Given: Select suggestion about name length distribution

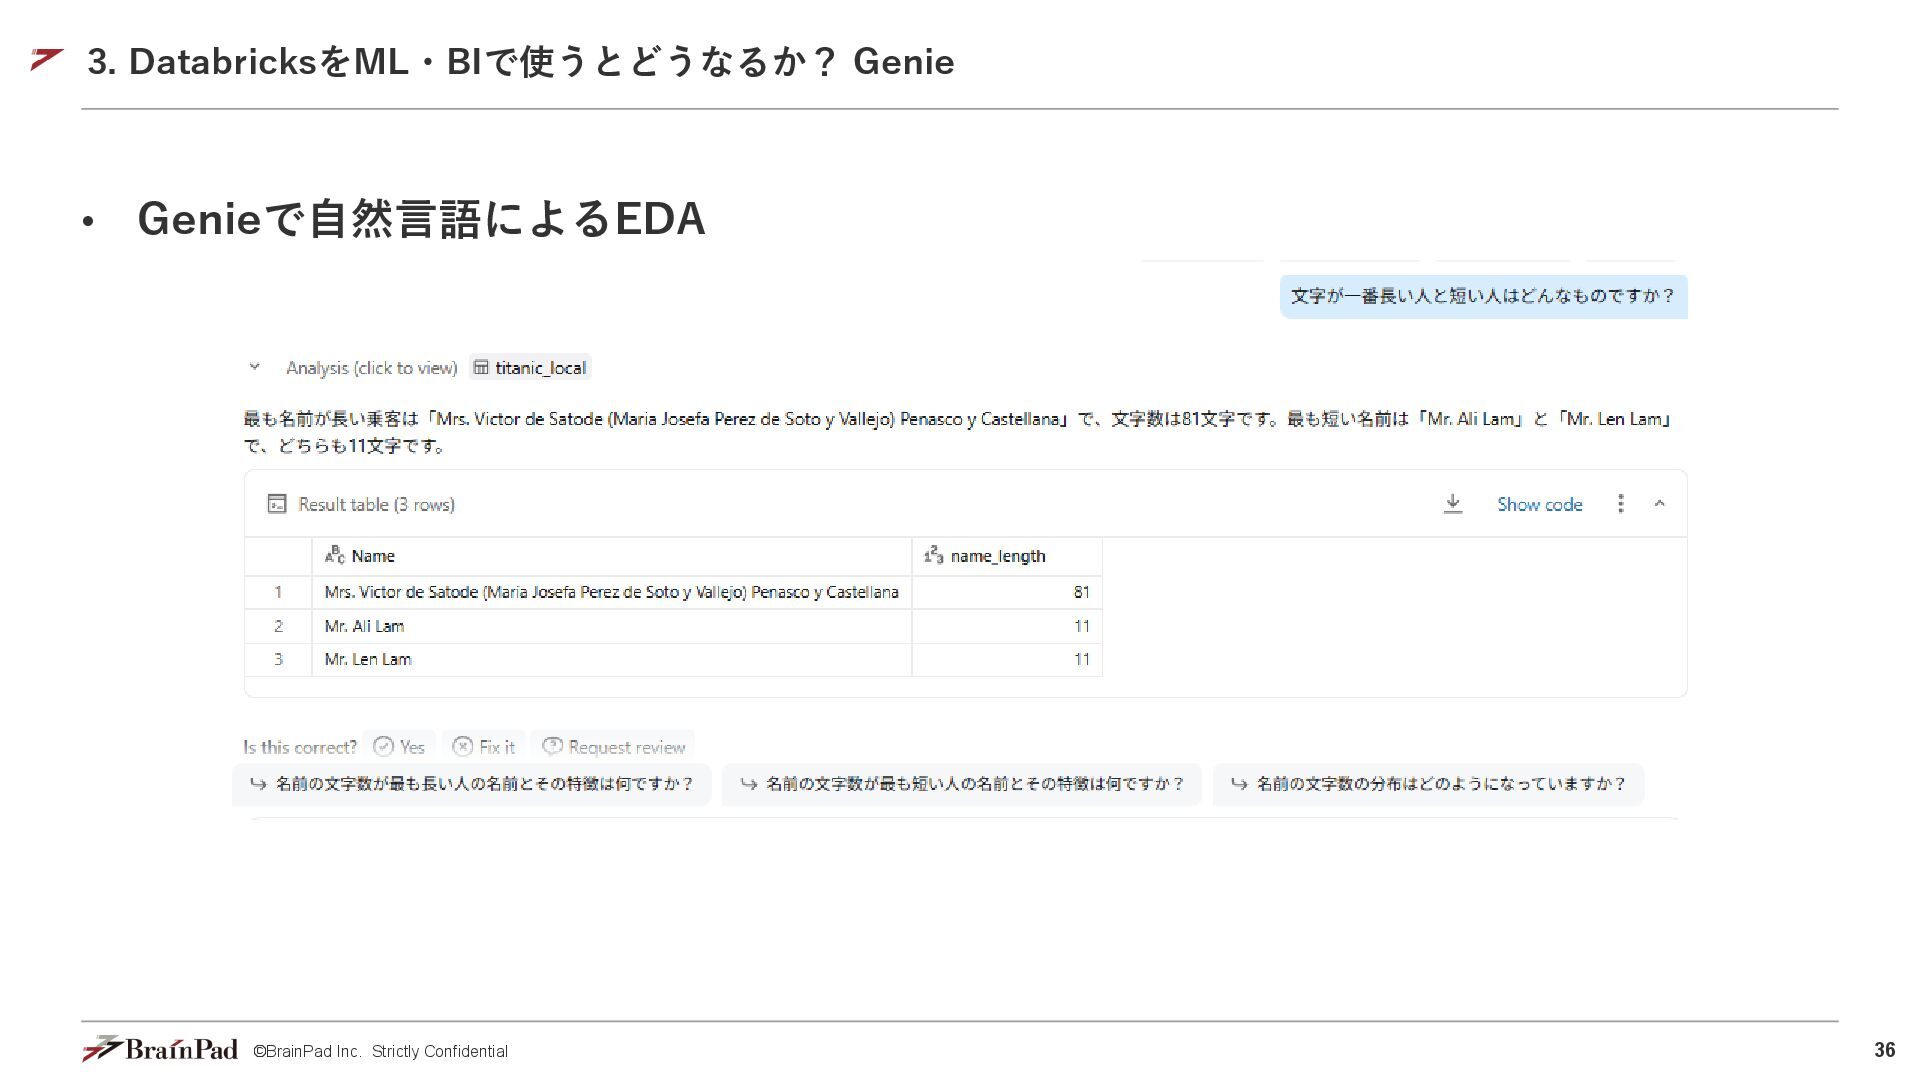Looking at the screenshot, I should [x=1428, y=784].
